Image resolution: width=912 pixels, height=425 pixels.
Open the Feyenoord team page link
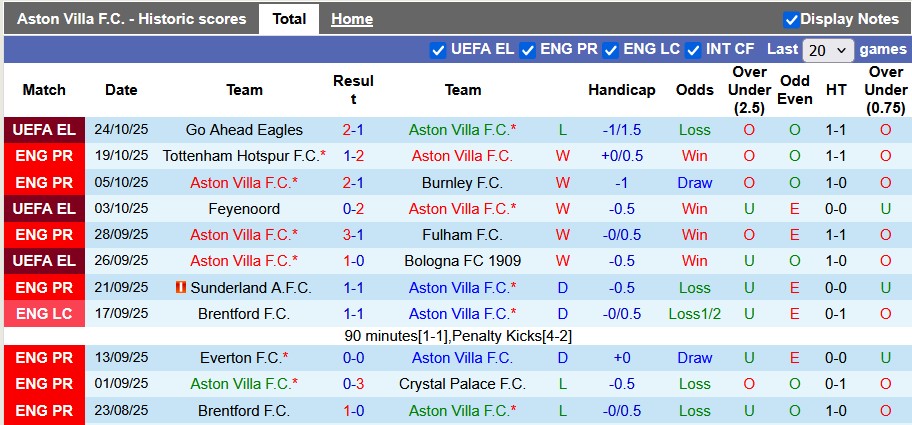[x=244, y=209]
